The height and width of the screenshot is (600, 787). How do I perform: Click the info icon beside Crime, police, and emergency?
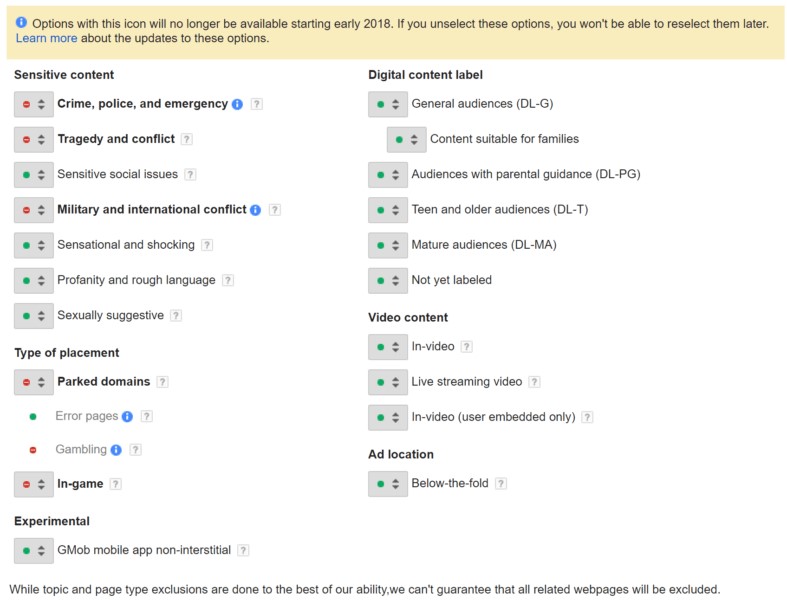[237, 104]
